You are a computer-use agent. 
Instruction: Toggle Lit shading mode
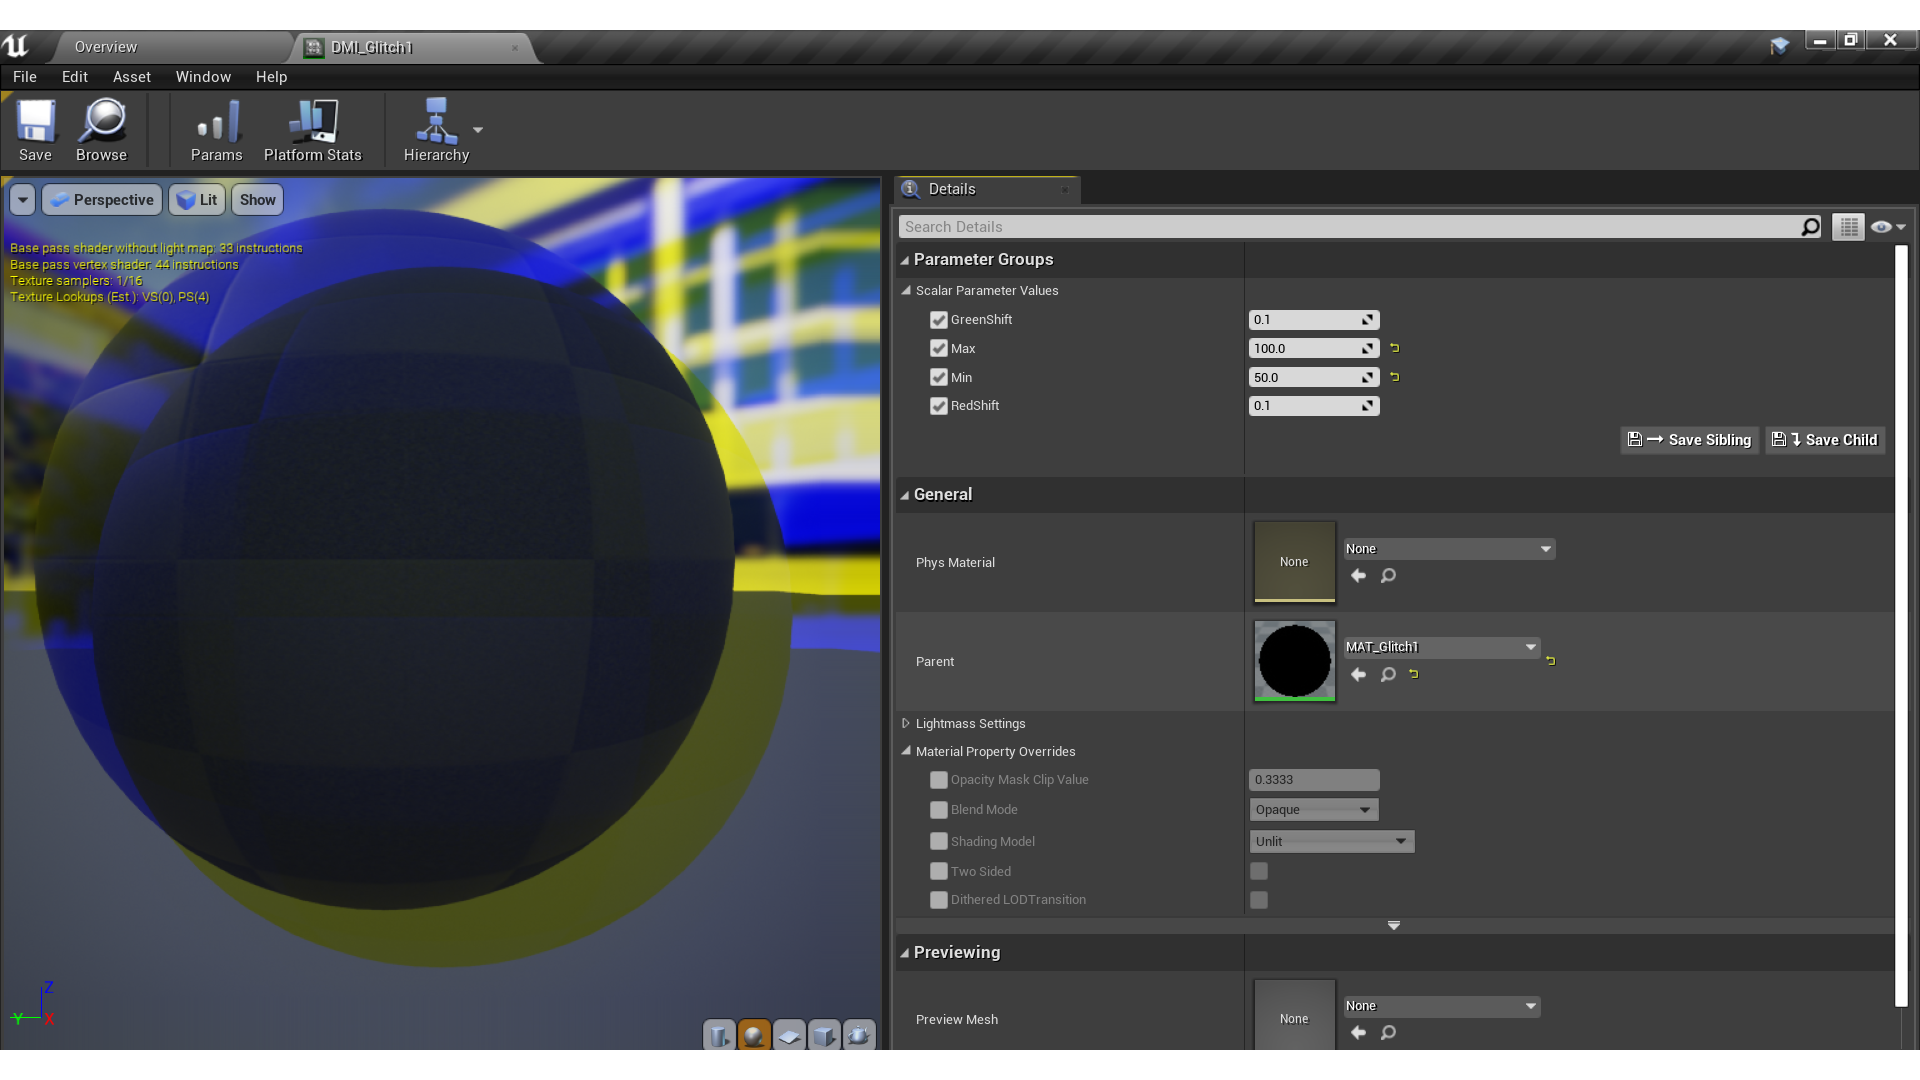198,199
